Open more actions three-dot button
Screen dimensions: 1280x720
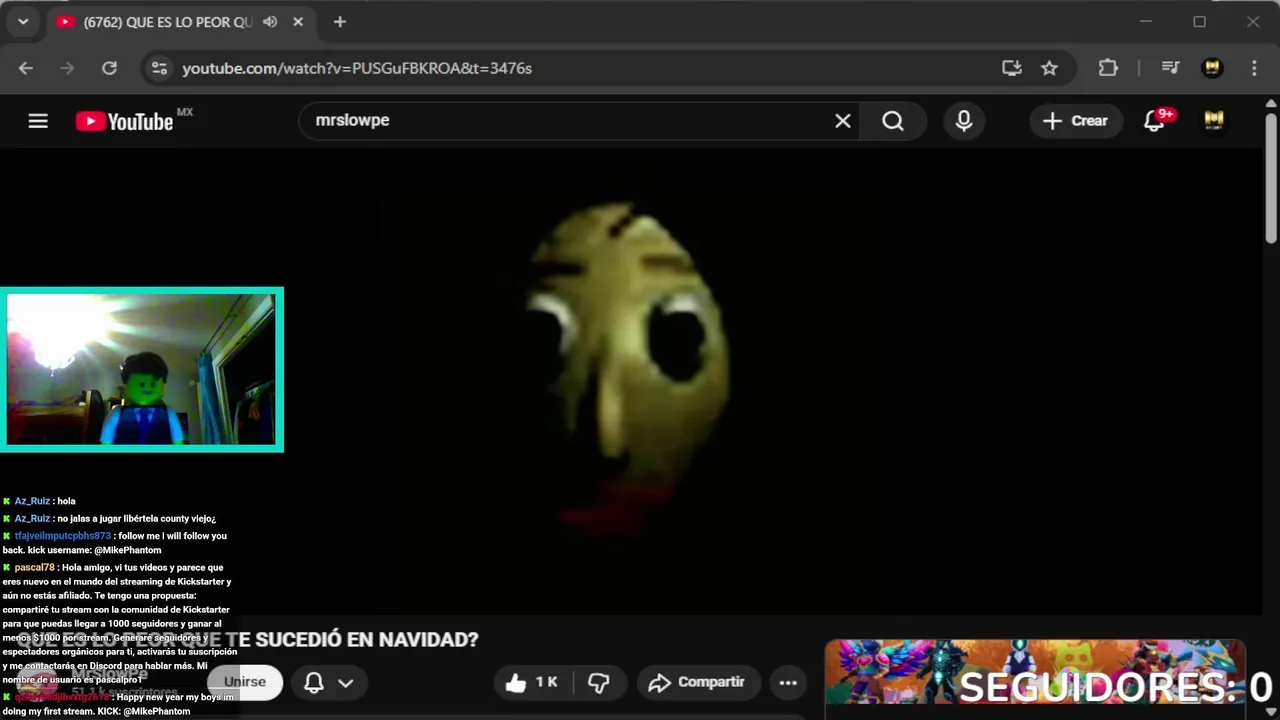[788, 682]
